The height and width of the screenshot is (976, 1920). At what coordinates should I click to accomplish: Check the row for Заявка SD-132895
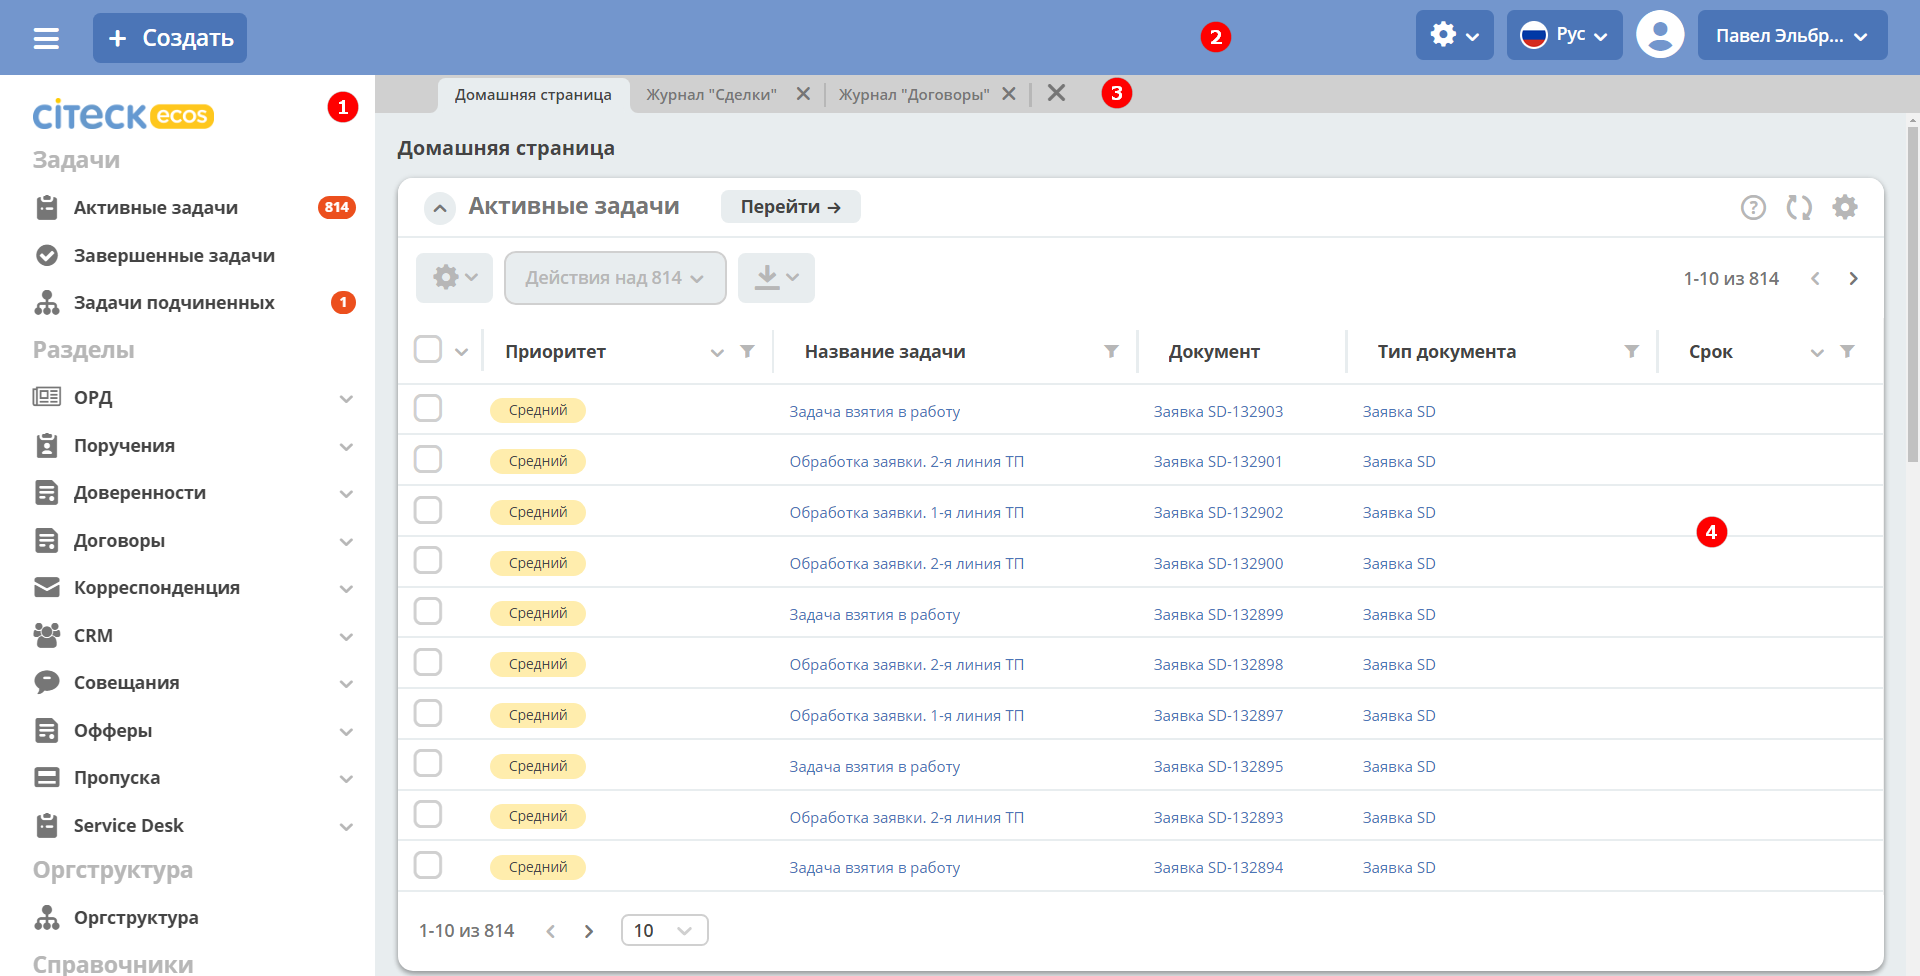(x=428, y=763)
